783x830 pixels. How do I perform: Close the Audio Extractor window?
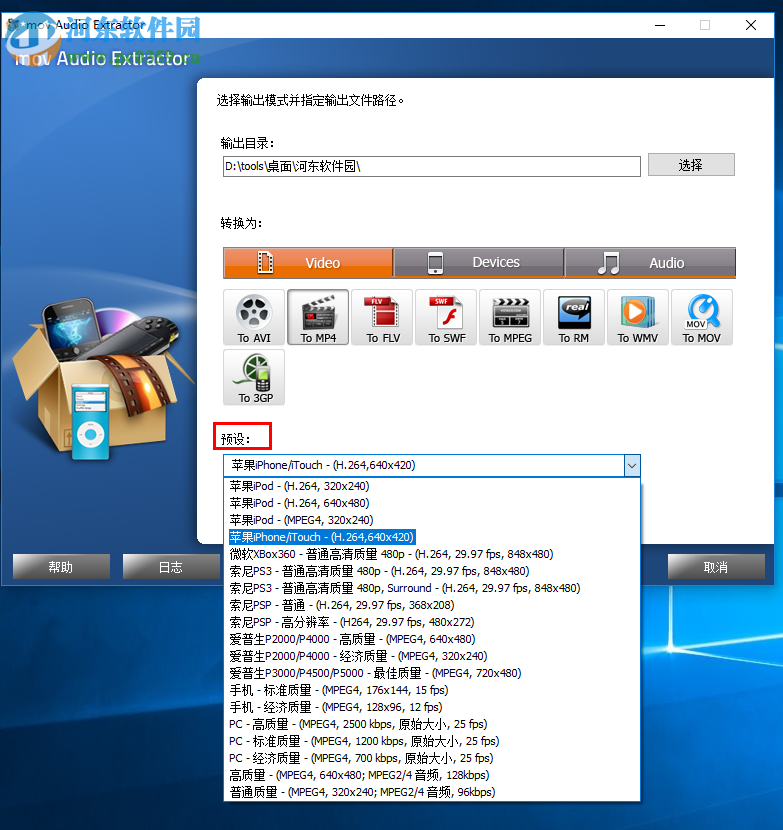(x=751, y=25)
